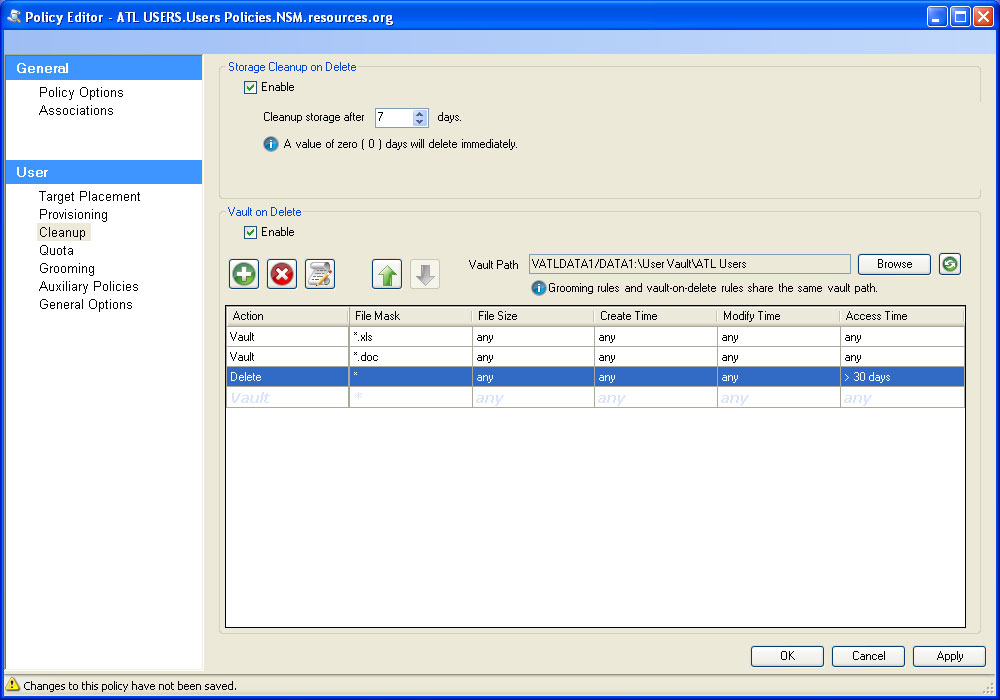1000x700 pixels.
Task: Click the Action column header
Action: [x=288, y=316]
